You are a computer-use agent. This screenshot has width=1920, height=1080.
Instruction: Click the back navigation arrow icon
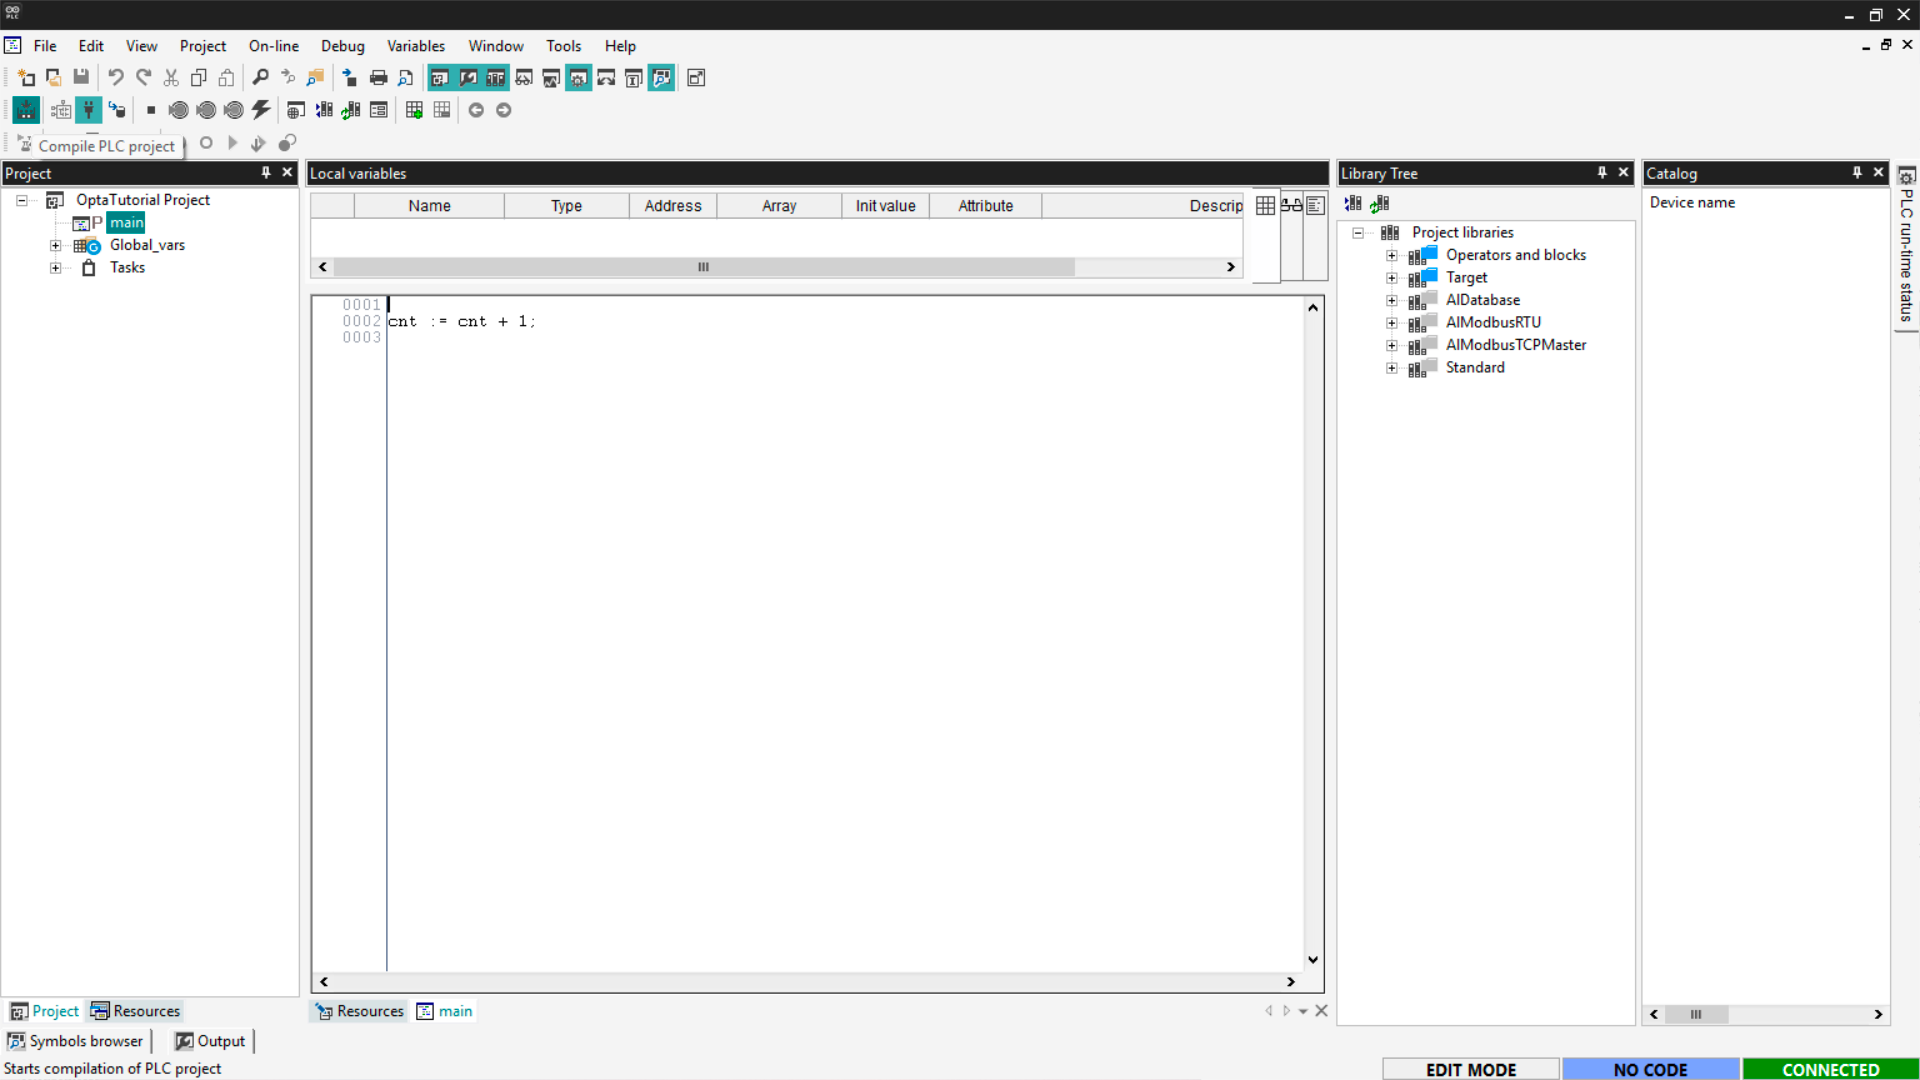pyautogui.click(x=476, y=110)
